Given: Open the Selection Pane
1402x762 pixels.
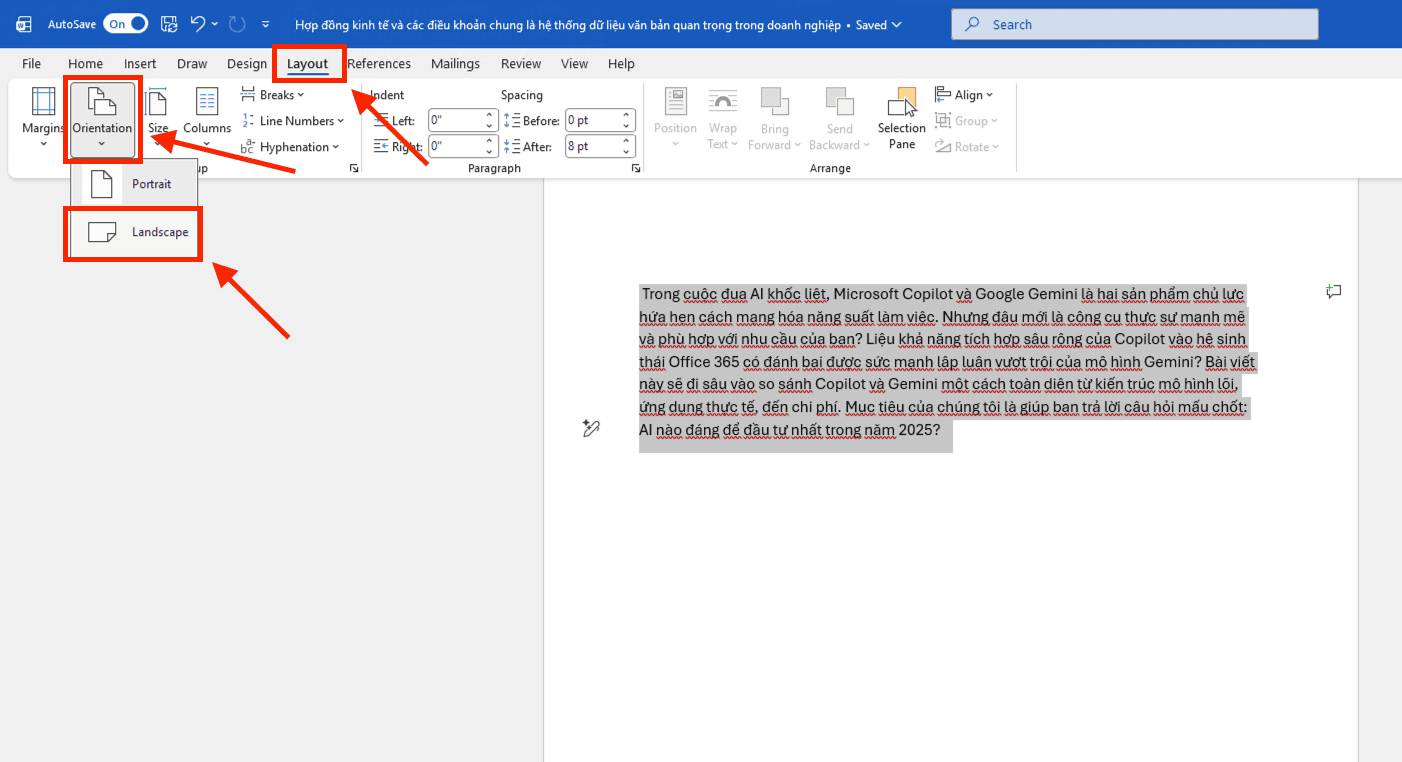Looking at the screenshot, I should [902, 118].
